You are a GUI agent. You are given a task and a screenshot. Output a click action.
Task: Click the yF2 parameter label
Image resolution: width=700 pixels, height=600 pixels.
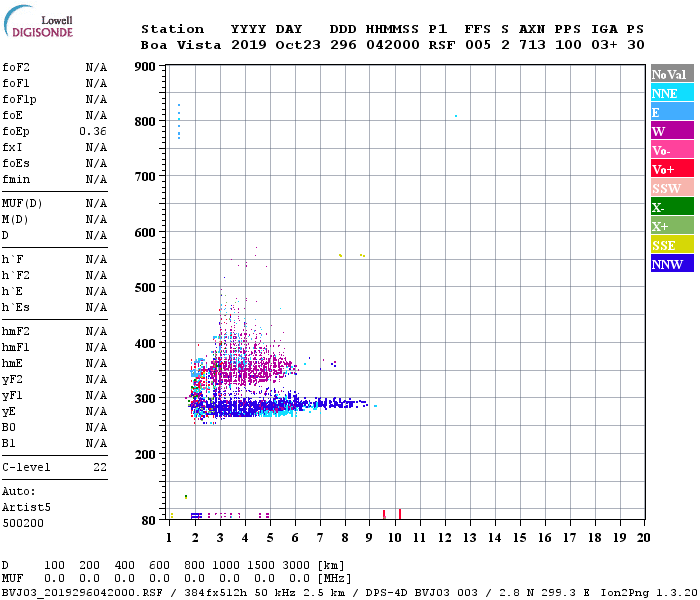click(12, 380)
